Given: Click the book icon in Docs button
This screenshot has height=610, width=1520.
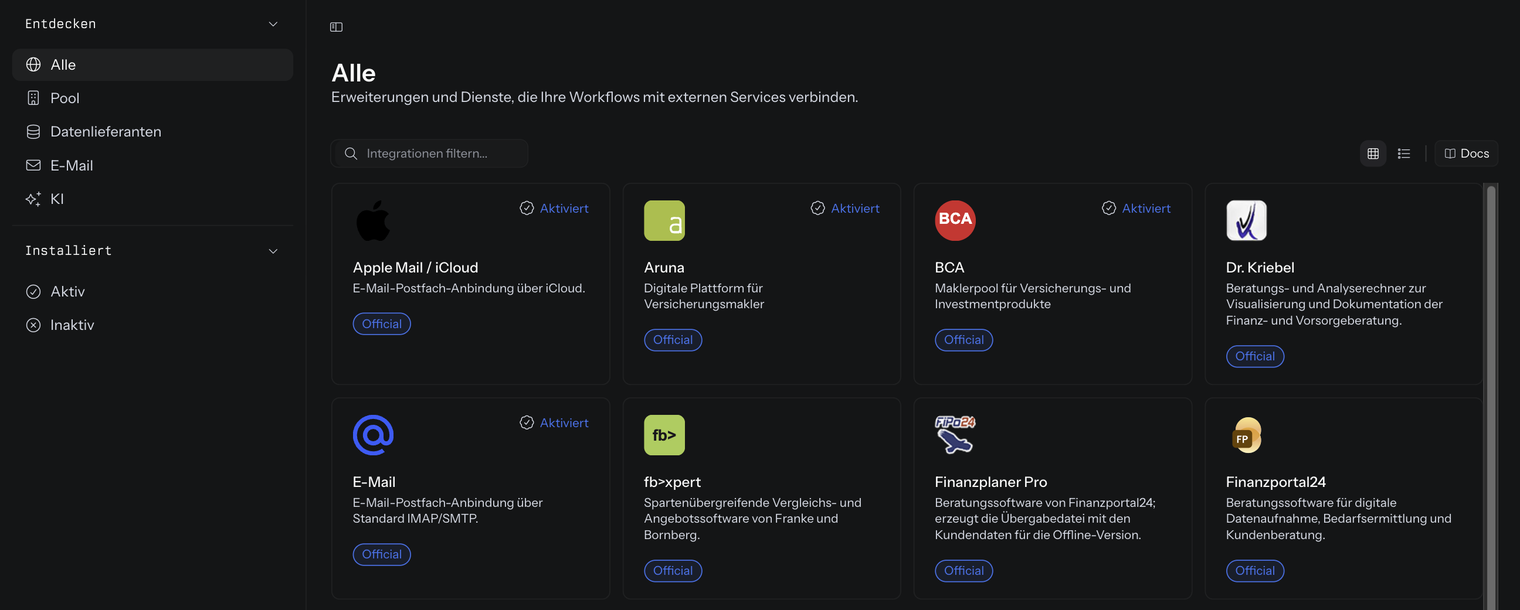Looking at the screenshot, I should (x=1450, y=154).
